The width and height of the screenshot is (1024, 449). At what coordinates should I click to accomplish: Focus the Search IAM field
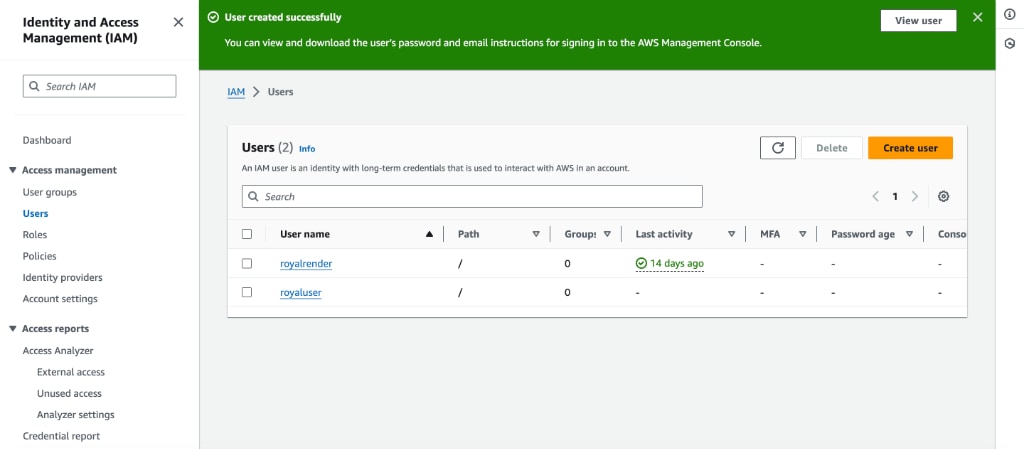(99, 86)
